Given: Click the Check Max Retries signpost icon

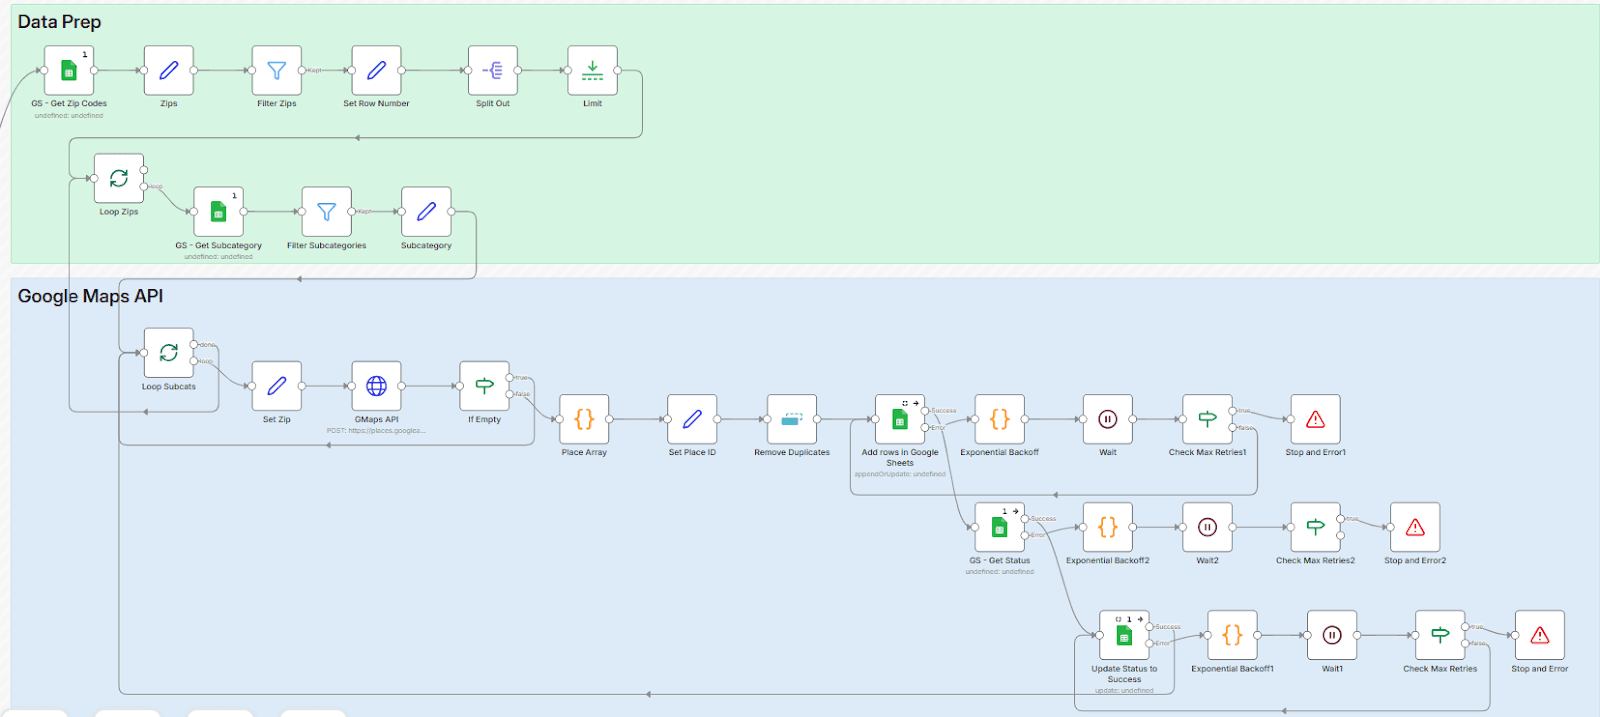Looking at the screenshot, I should point(1440,635).
